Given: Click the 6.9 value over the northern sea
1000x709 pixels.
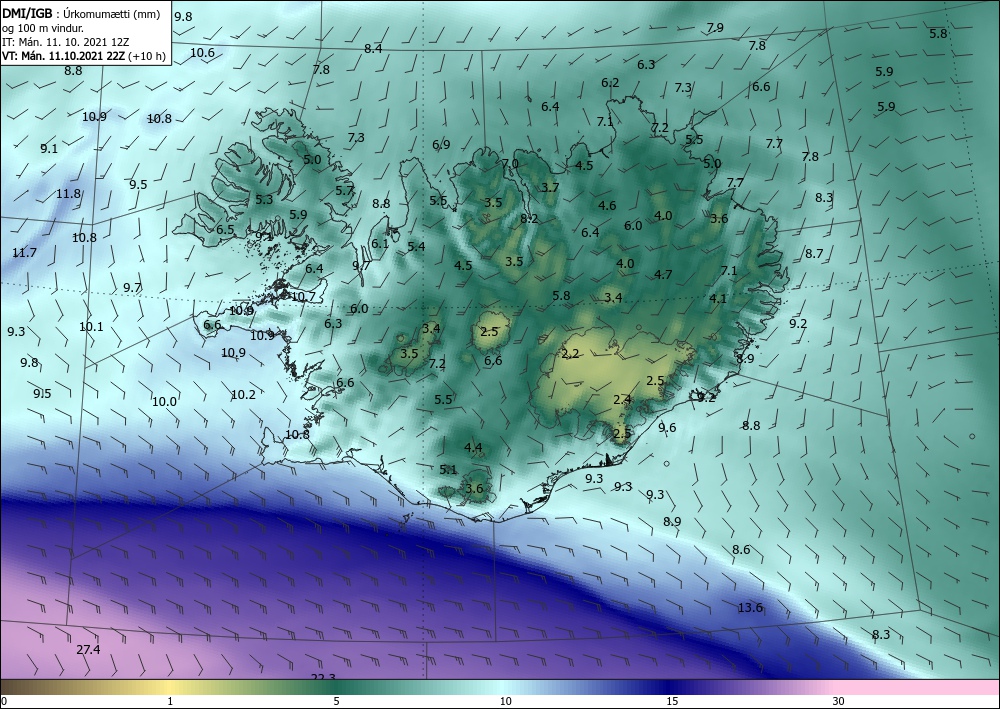Looking at the screenshot, I should 441,145.
